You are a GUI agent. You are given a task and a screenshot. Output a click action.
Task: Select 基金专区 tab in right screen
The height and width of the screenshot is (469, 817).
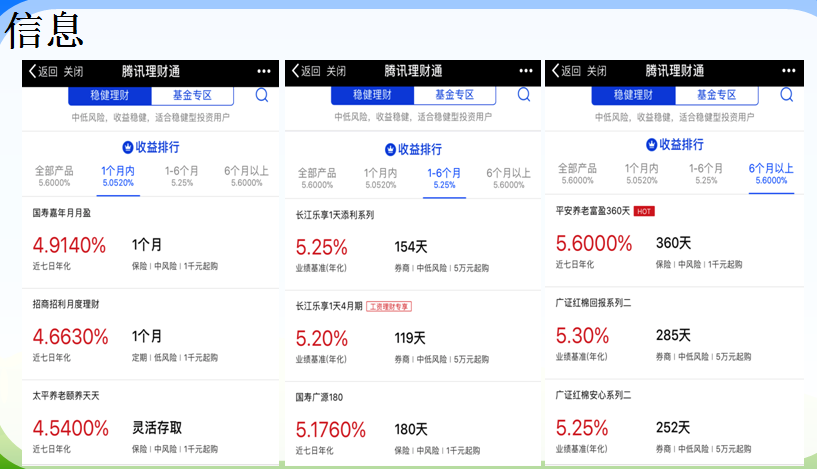[716, 95]
